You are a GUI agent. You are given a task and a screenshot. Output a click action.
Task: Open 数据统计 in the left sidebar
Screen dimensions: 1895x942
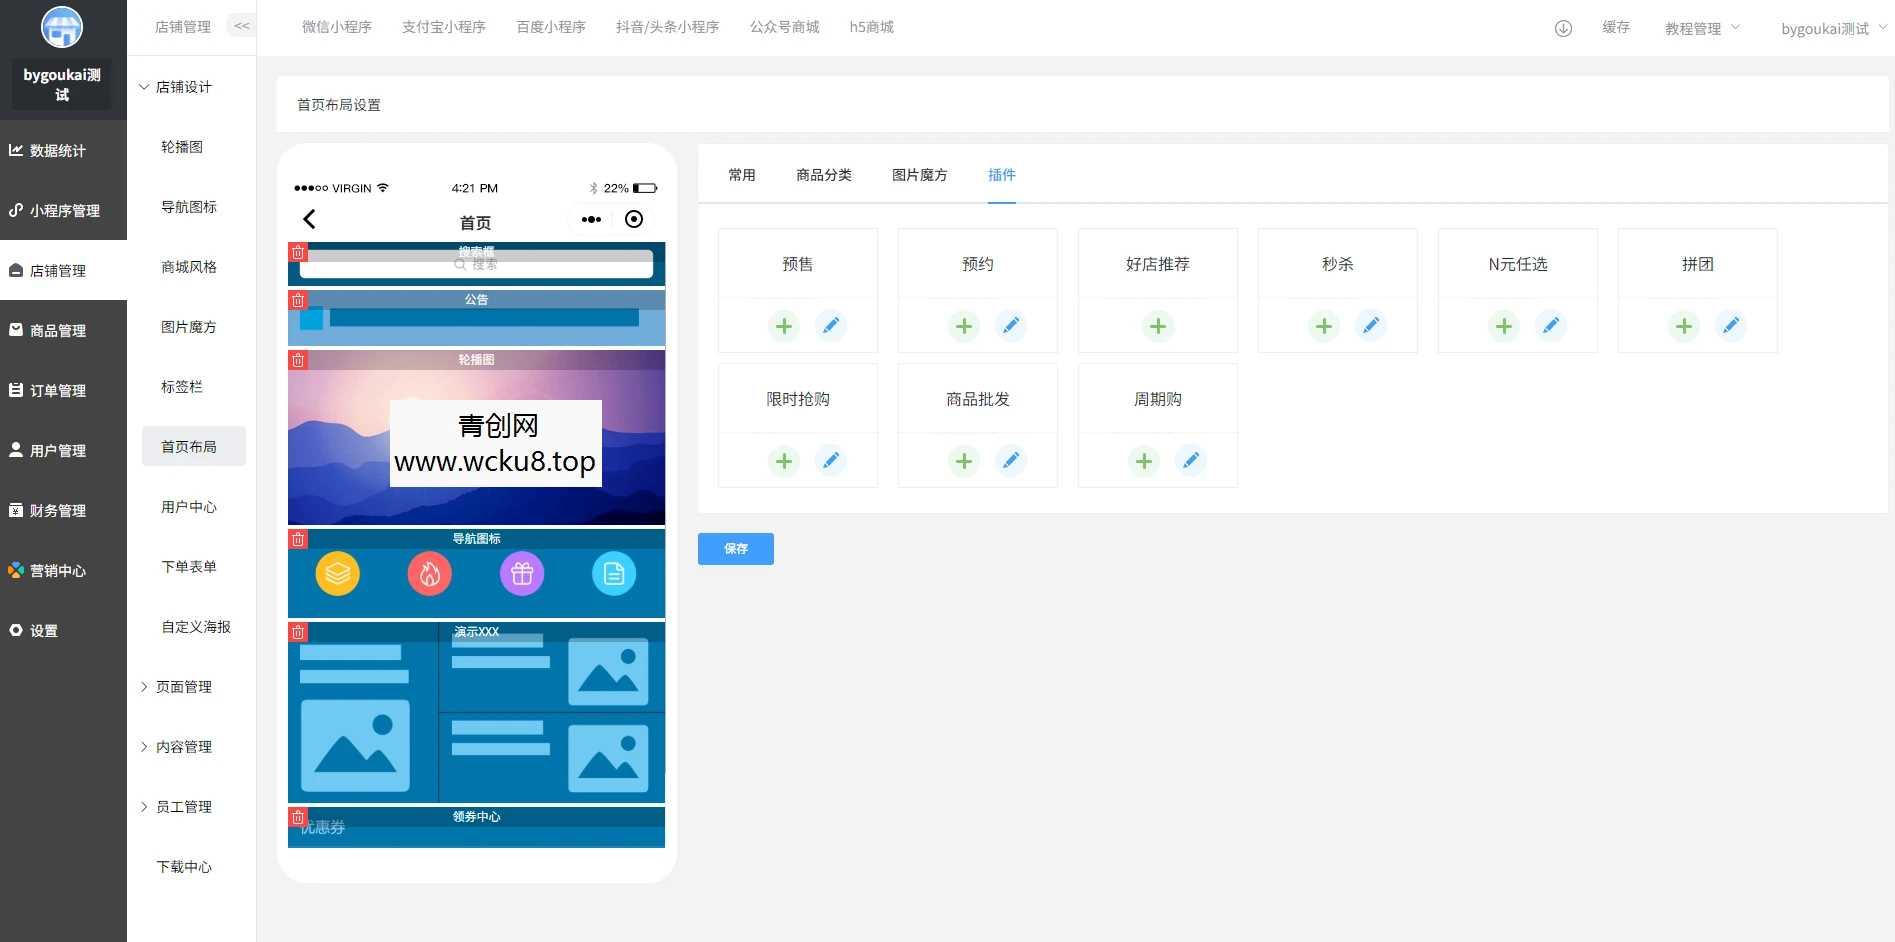pos(57,150)
